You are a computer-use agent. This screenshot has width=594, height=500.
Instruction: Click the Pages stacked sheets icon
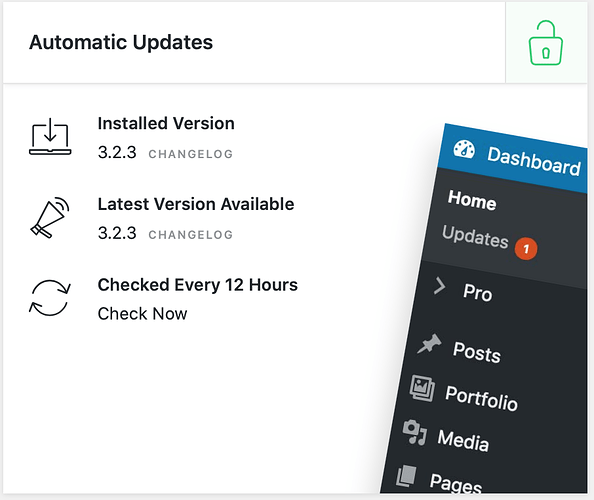(x=406, y=476)
